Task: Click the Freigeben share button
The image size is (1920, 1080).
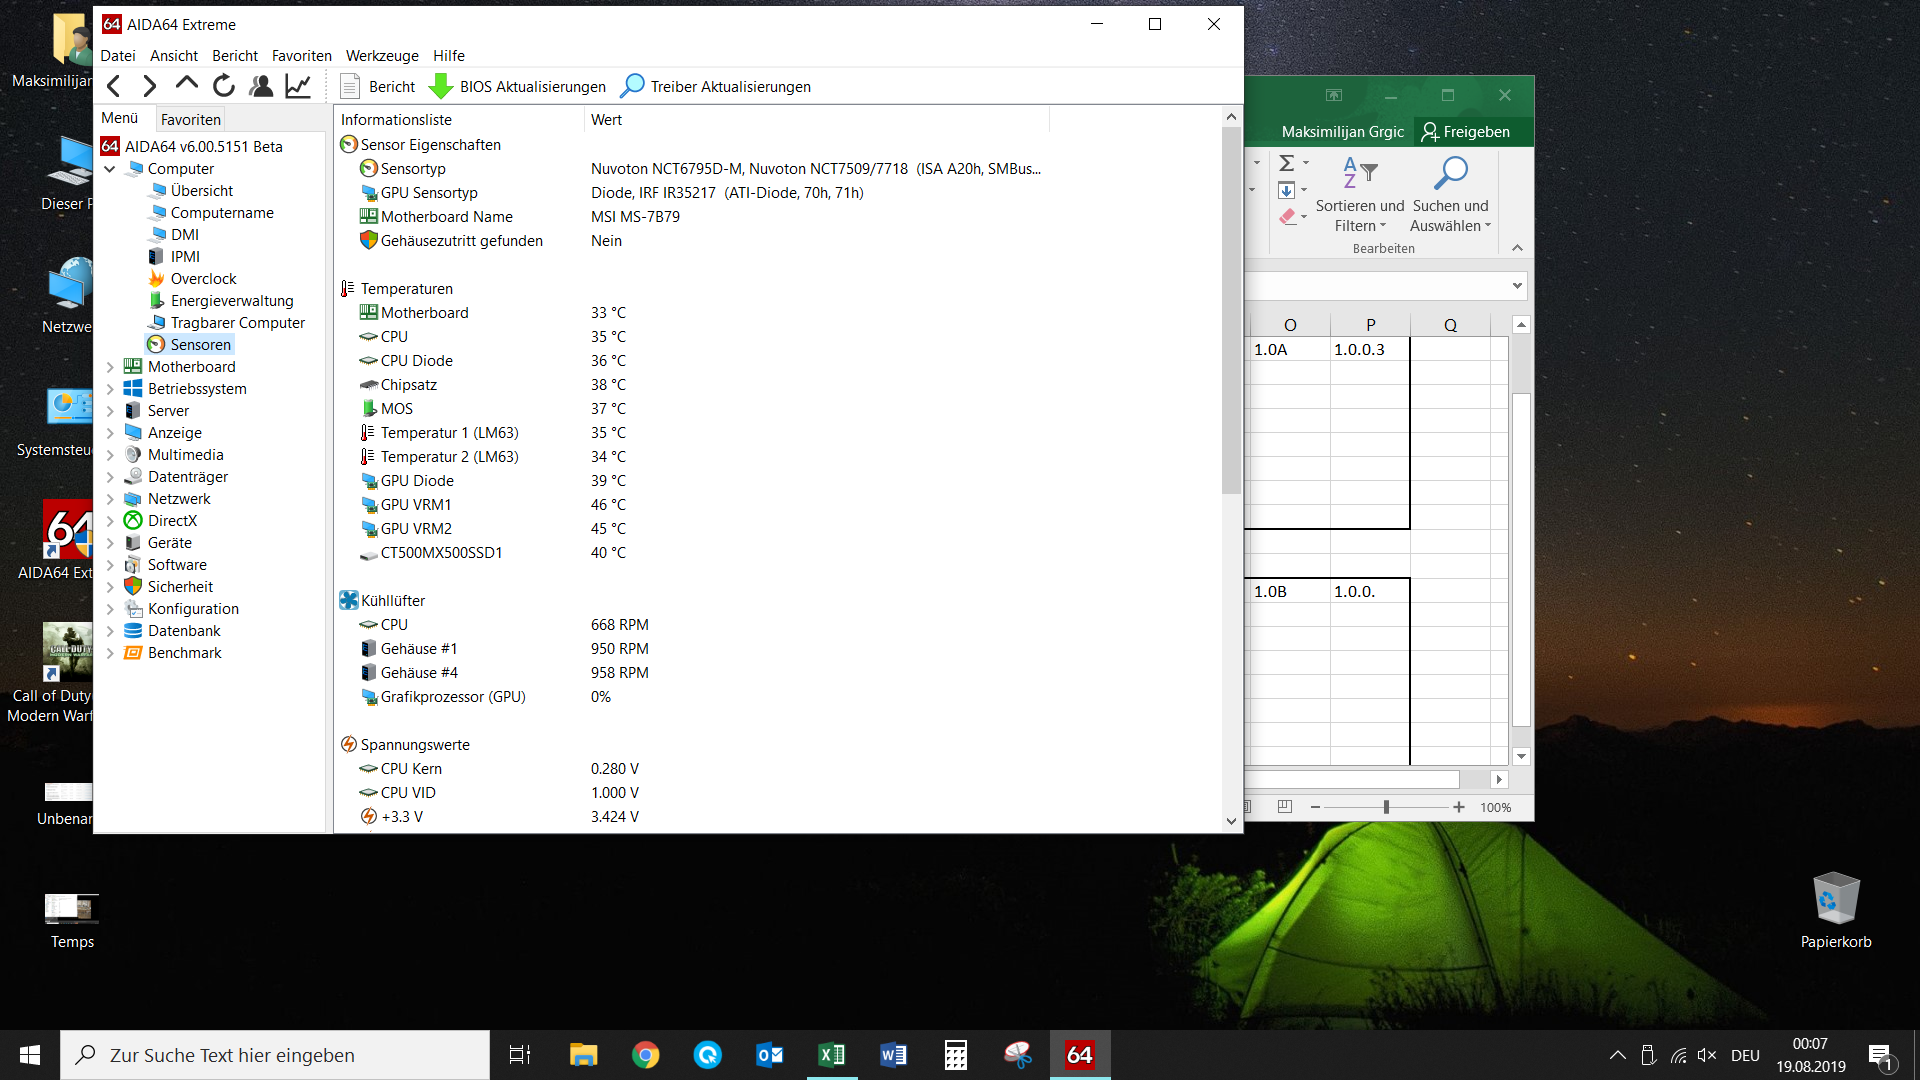Action: pyautogui.click(x=1466, y=132)
